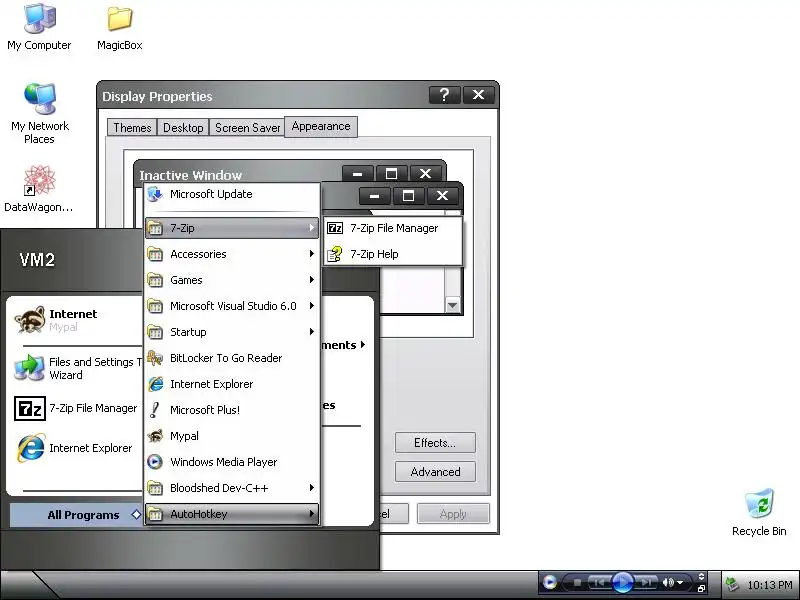800x600 pixels.
Task: Open the volume dropdown arrow in media toolbar
Action: coord(681,583)
